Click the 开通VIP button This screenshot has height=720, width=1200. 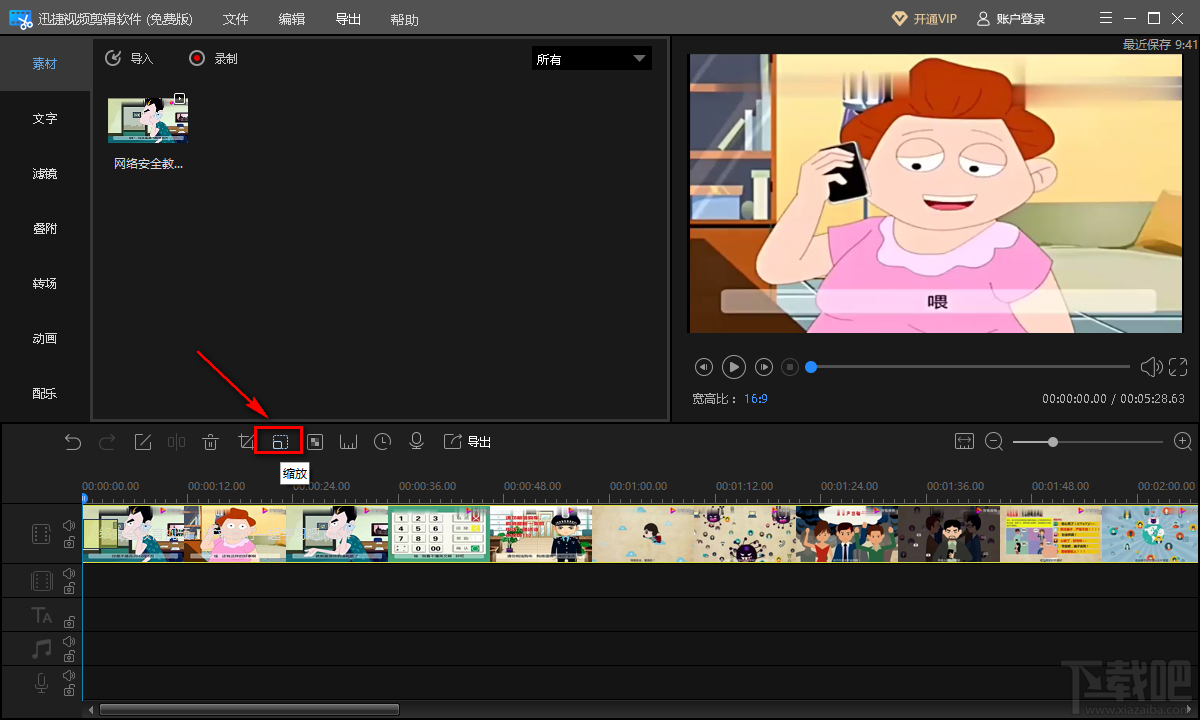coord(923,19)
